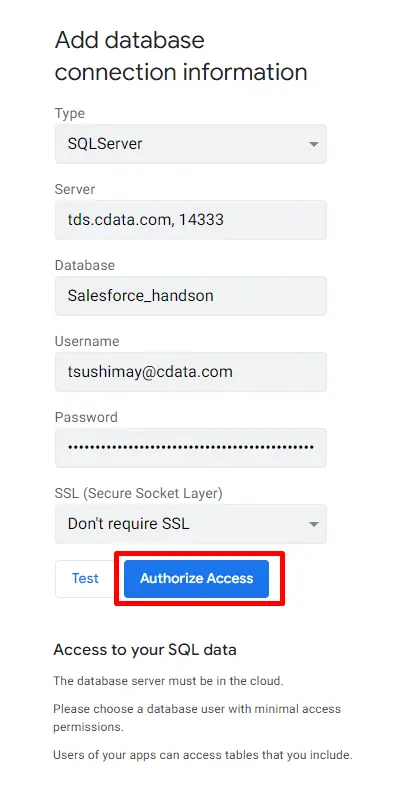
Task: Open the Type dropdown showing SQLServer
Action: pyautogui.click(x=190, y=144)
